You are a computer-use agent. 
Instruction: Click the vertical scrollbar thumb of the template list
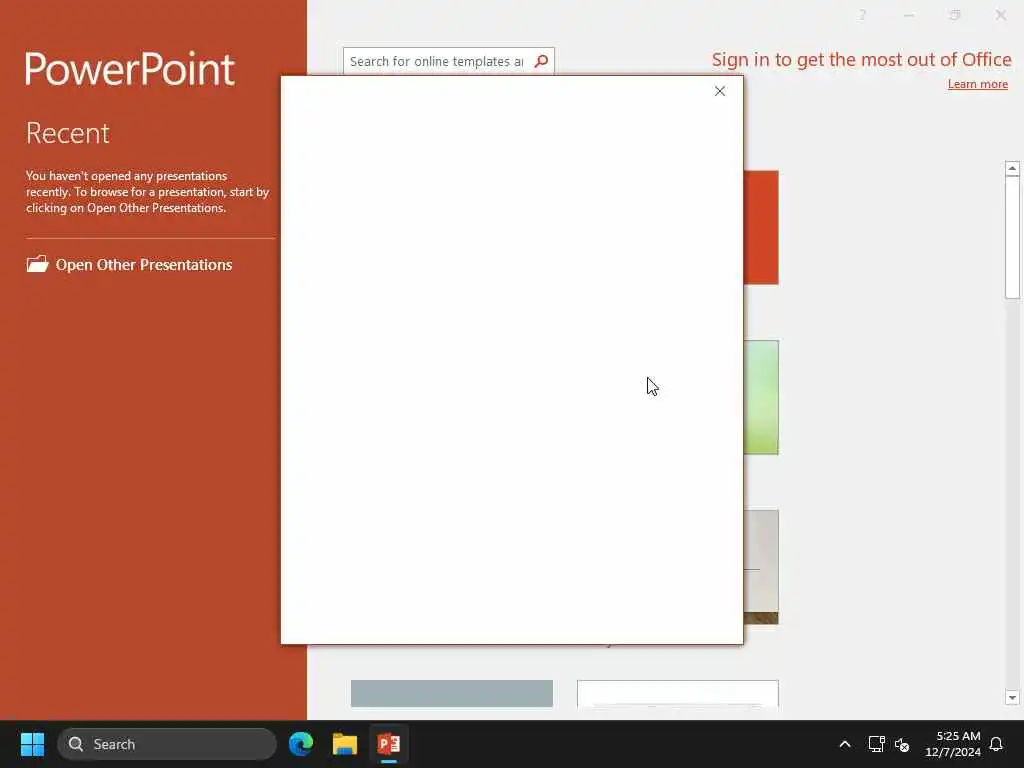[x=1012, y=238]
